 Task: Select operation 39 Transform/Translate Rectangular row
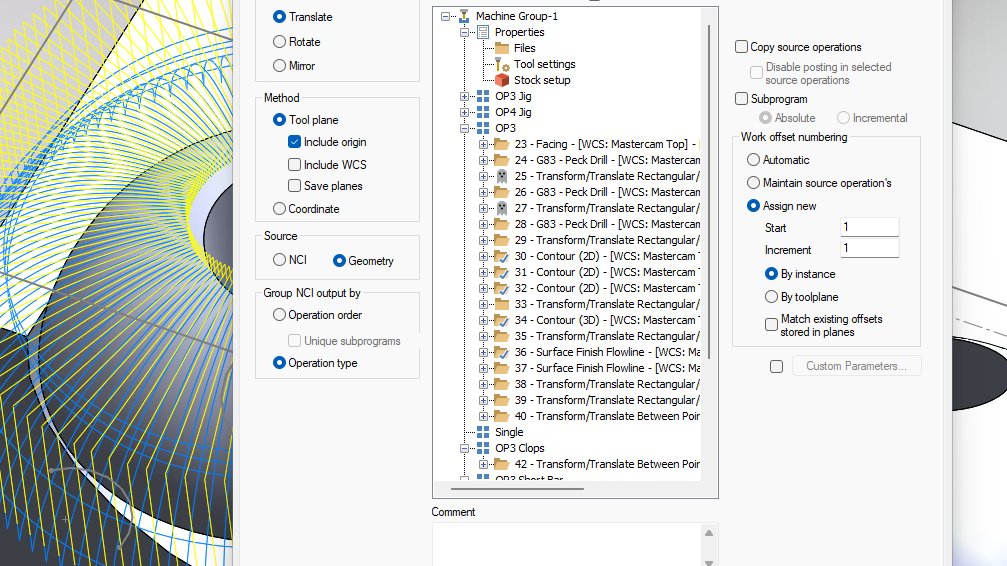607,400
